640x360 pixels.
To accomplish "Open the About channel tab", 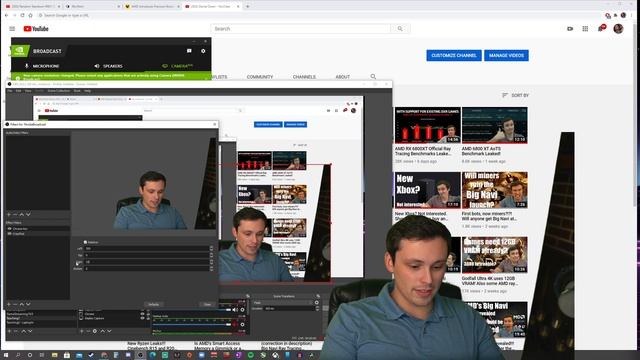I will coord(342,77).
